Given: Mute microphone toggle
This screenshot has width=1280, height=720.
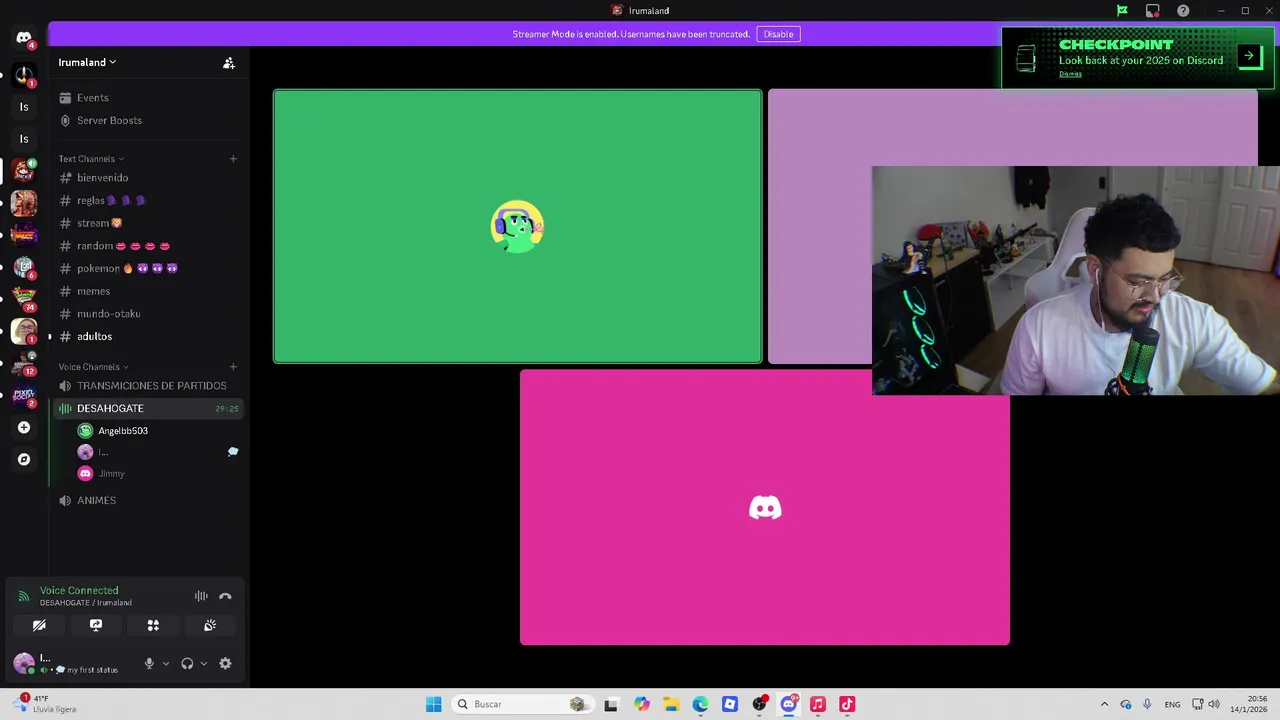Looking at the screenshot, I should tap(149, 663).
